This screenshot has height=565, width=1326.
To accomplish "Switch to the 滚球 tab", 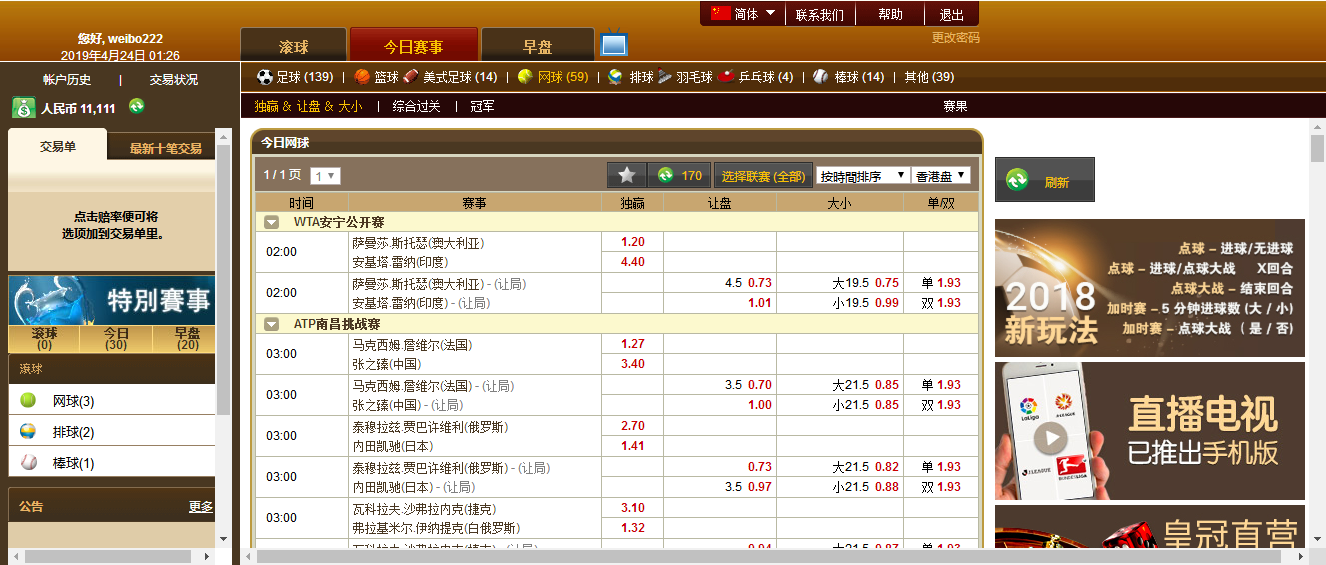I will [293, 46].
